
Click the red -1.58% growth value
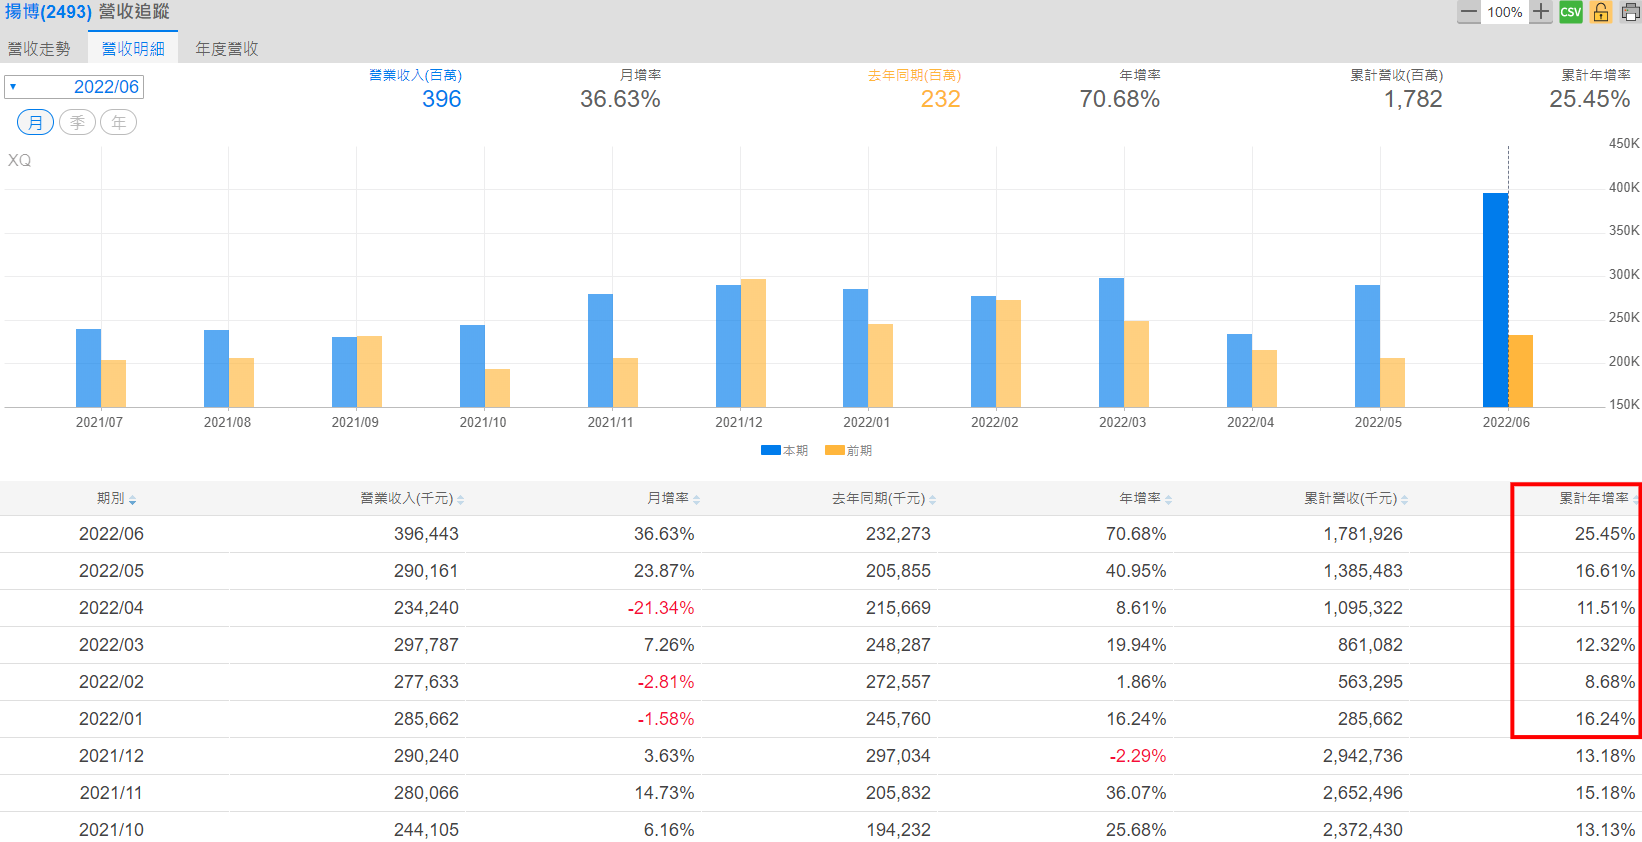[x=666, y=719]
